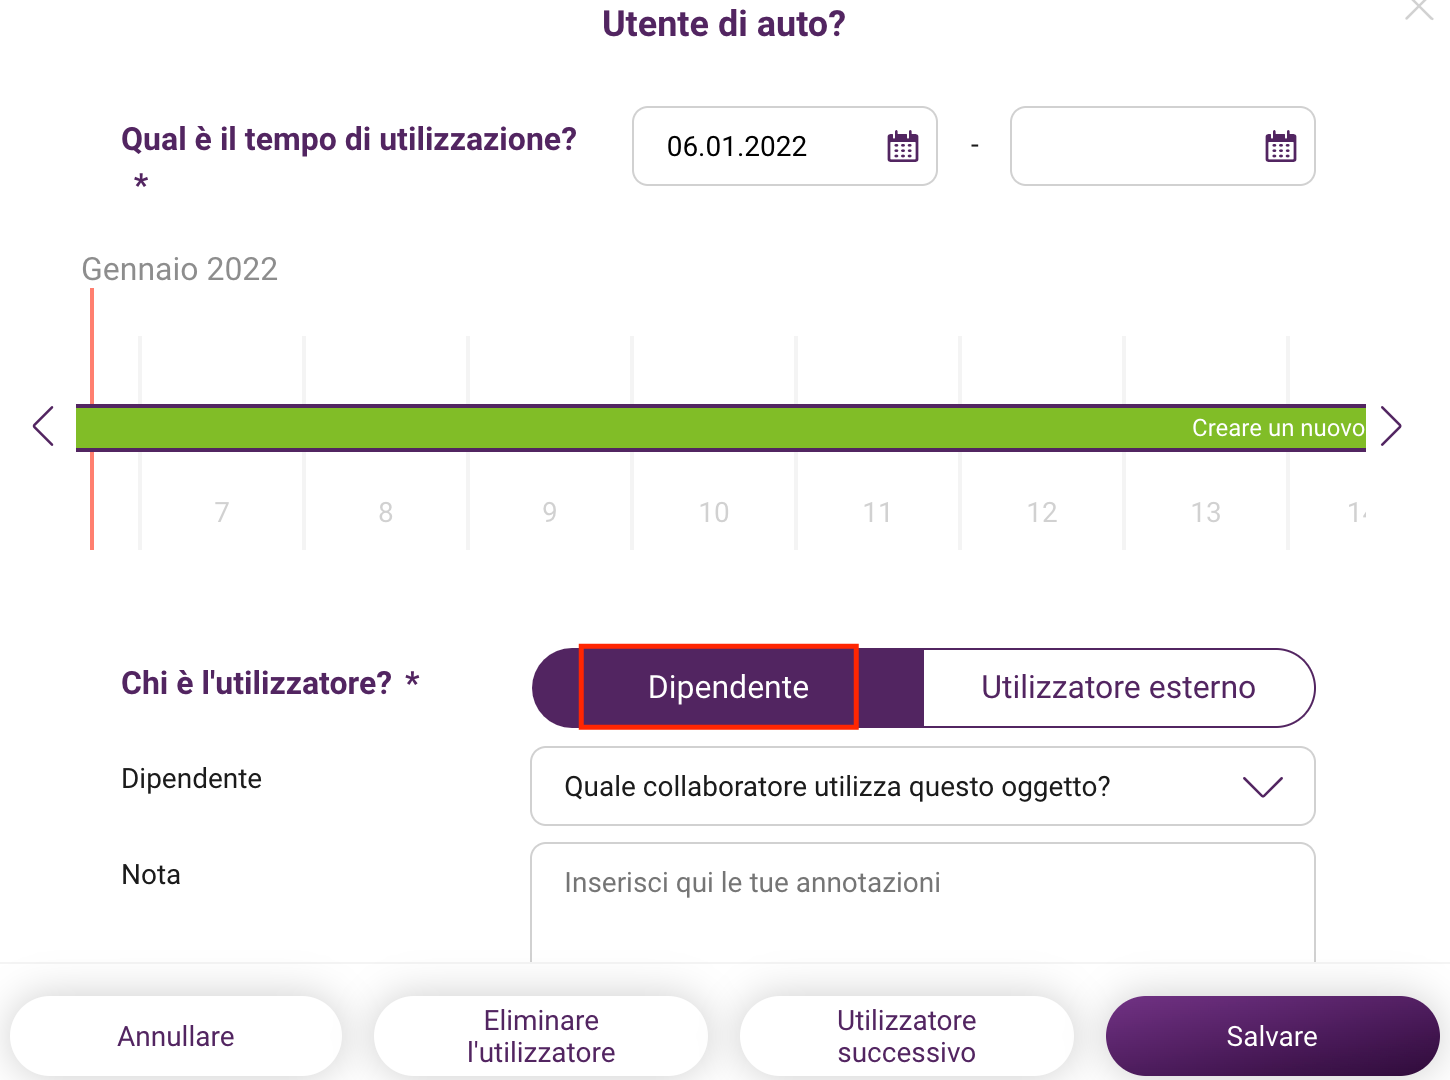The width and height of the screenshot is (1450, 1080).
Task: Advance timeline with right arrow
Action: (x=1391, y=426)
